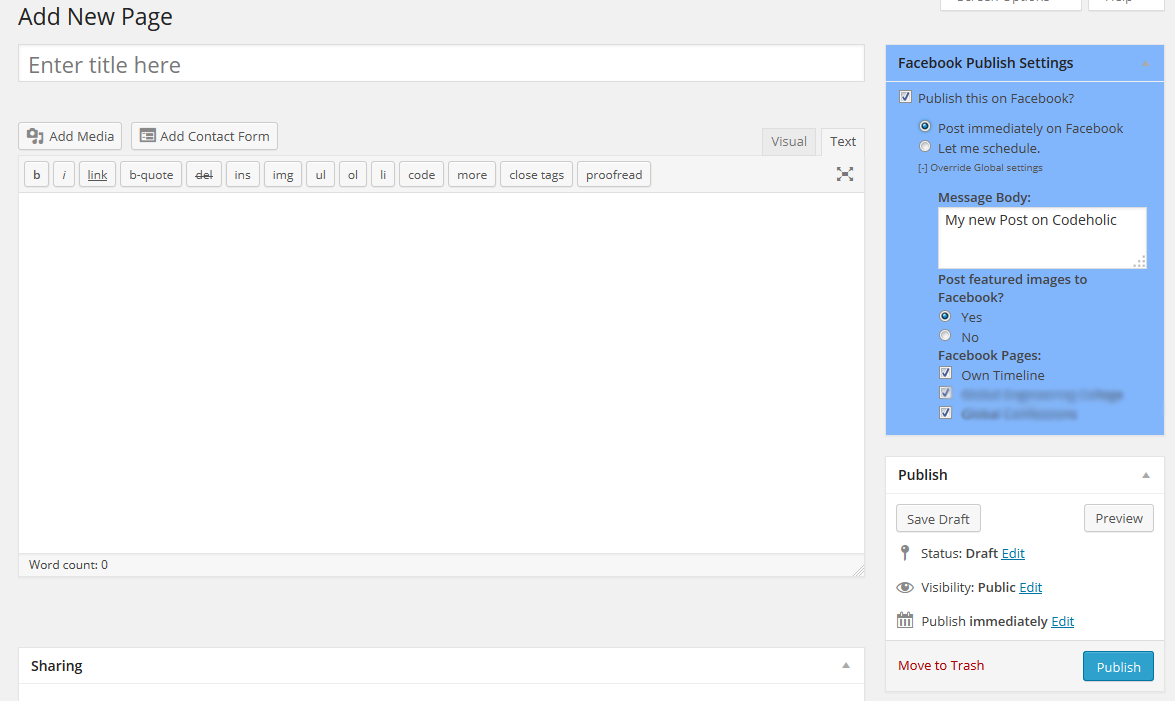Click the Message Body text area
This screenshot has height=701, width=1175.
click(x=1042, y=238)
